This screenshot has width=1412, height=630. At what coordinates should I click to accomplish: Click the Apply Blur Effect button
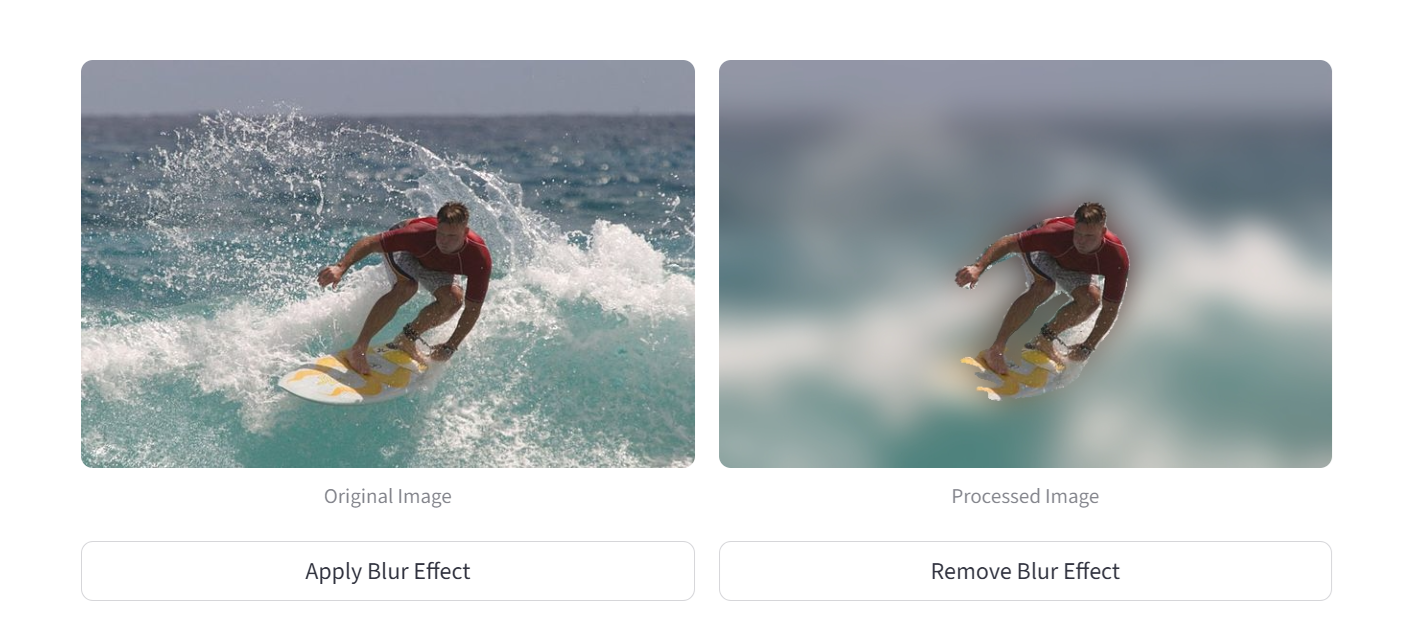pos(387,571)
